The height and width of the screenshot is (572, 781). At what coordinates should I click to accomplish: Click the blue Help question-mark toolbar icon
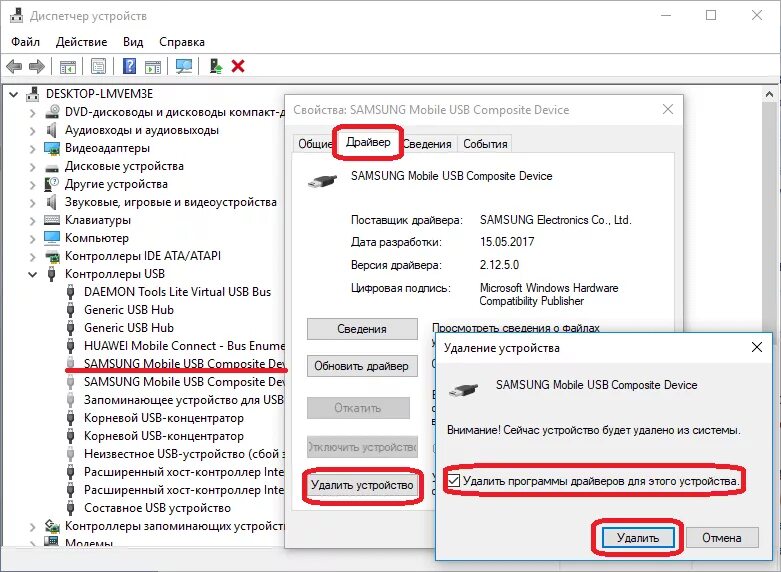click(129, 66)
